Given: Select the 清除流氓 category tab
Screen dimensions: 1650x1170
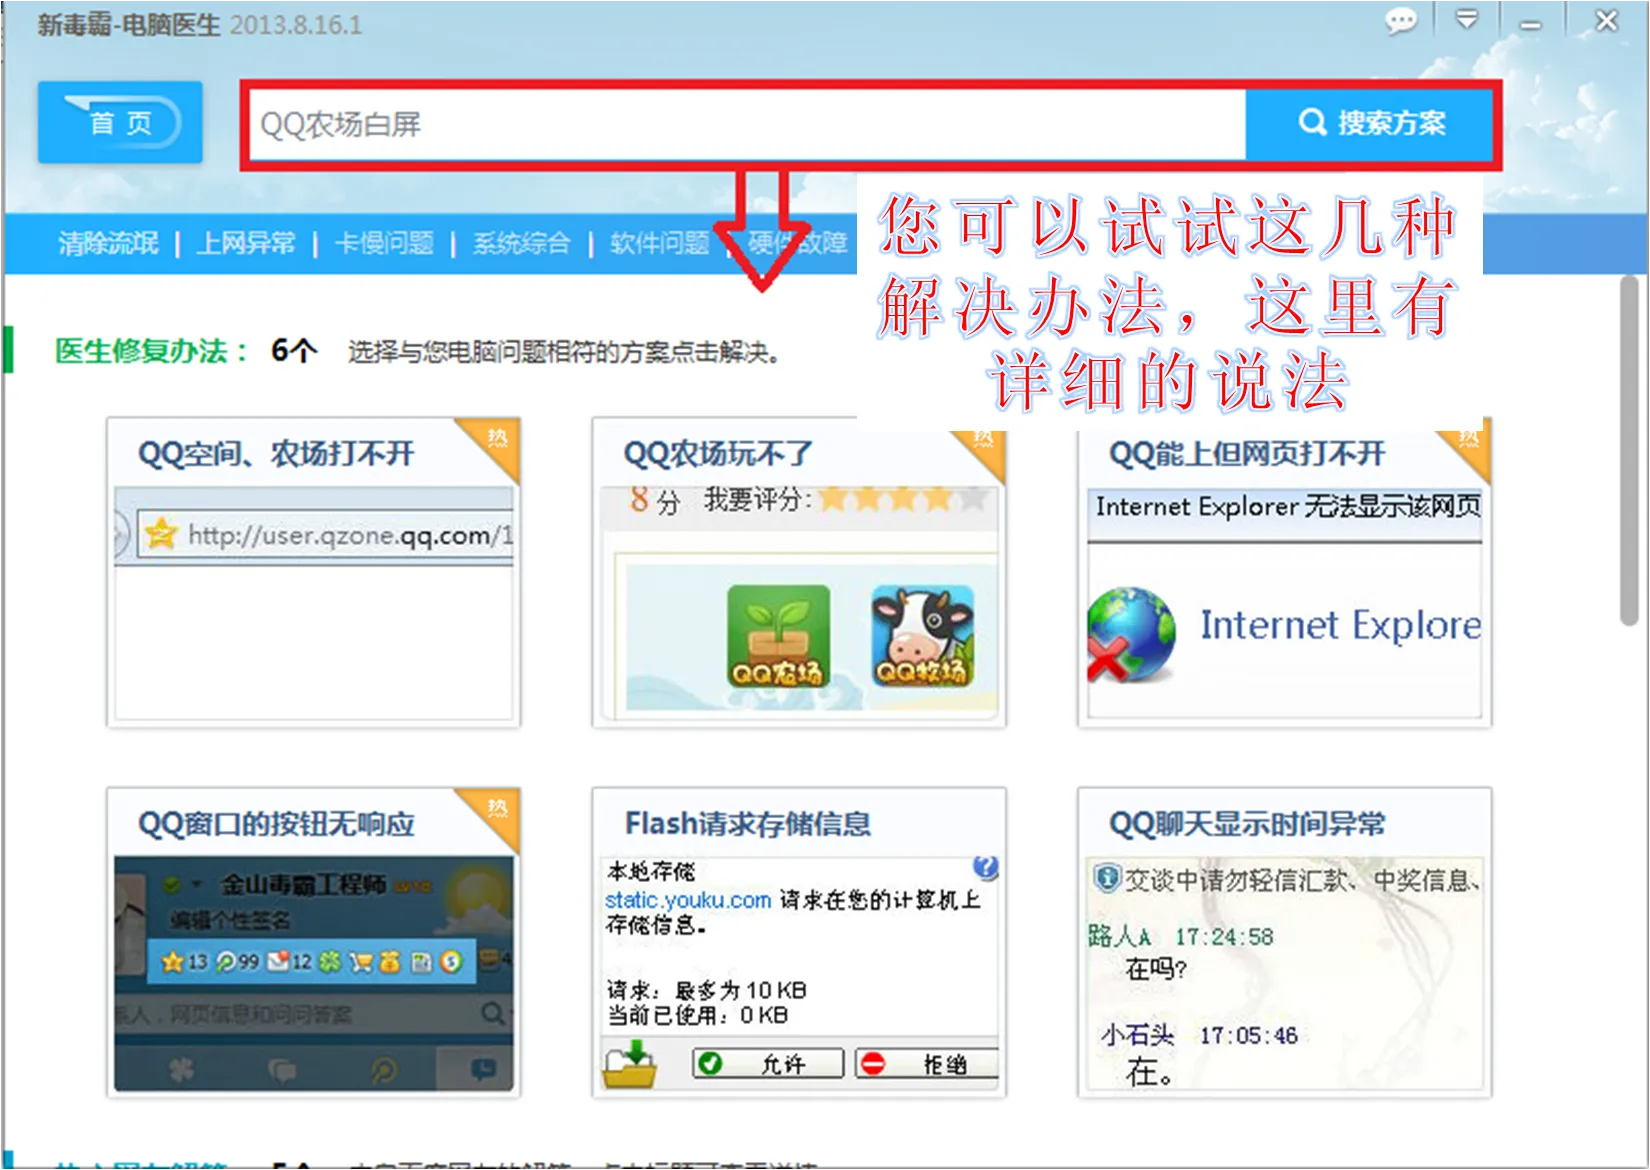Looking at the screenshot, I should [x=108, y=243].
